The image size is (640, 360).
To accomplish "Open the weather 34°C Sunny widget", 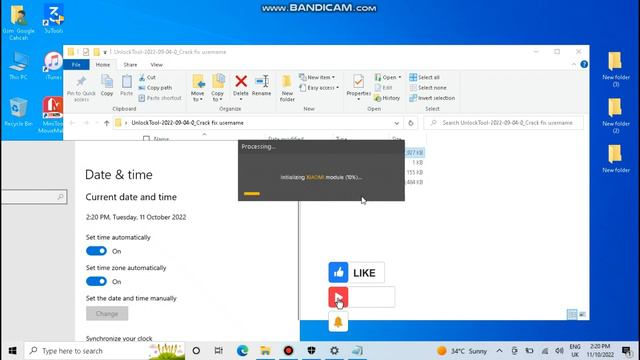I will click(462, 351).
